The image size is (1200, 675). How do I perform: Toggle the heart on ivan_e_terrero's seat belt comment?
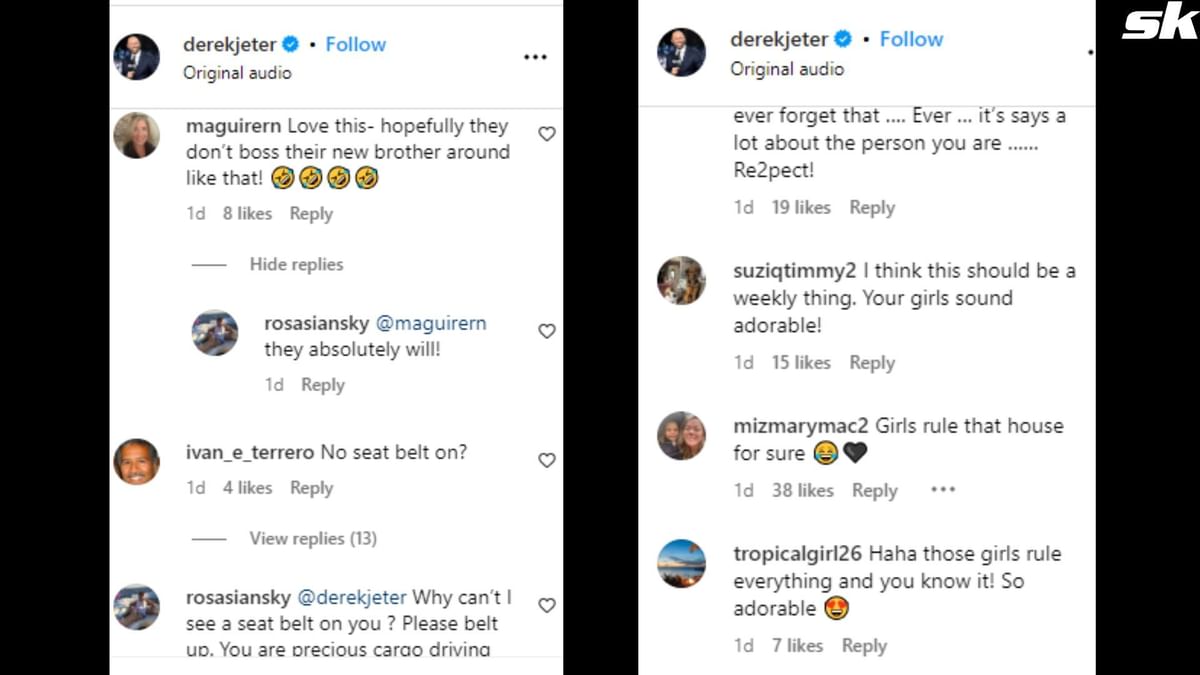546,461
